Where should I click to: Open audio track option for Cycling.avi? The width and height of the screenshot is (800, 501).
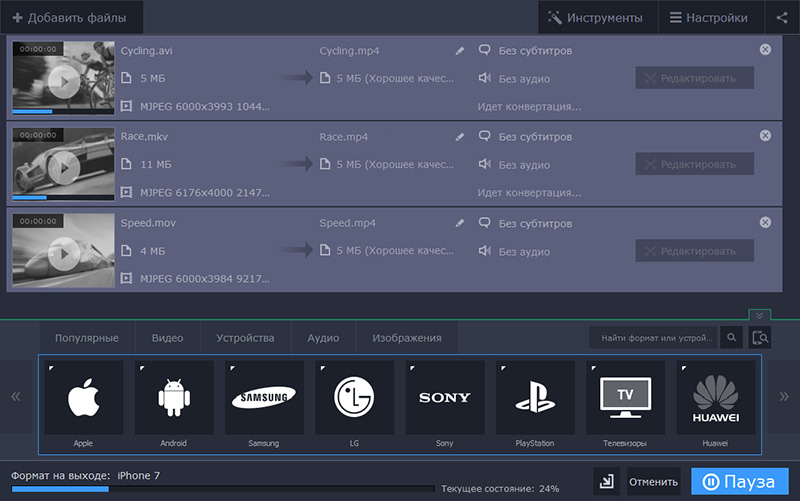click(x=514, y=79)
